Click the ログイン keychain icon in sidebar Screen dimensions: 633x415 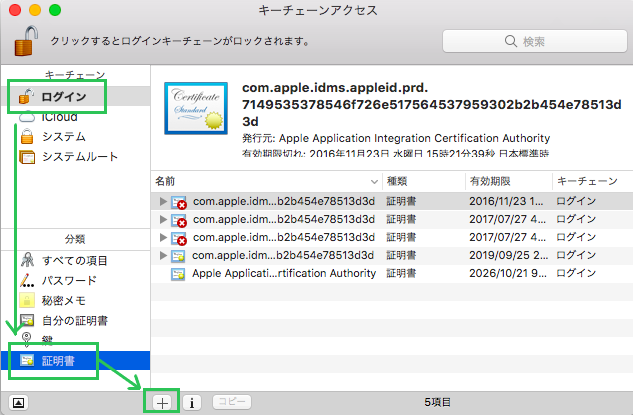[x=26, y=96]
